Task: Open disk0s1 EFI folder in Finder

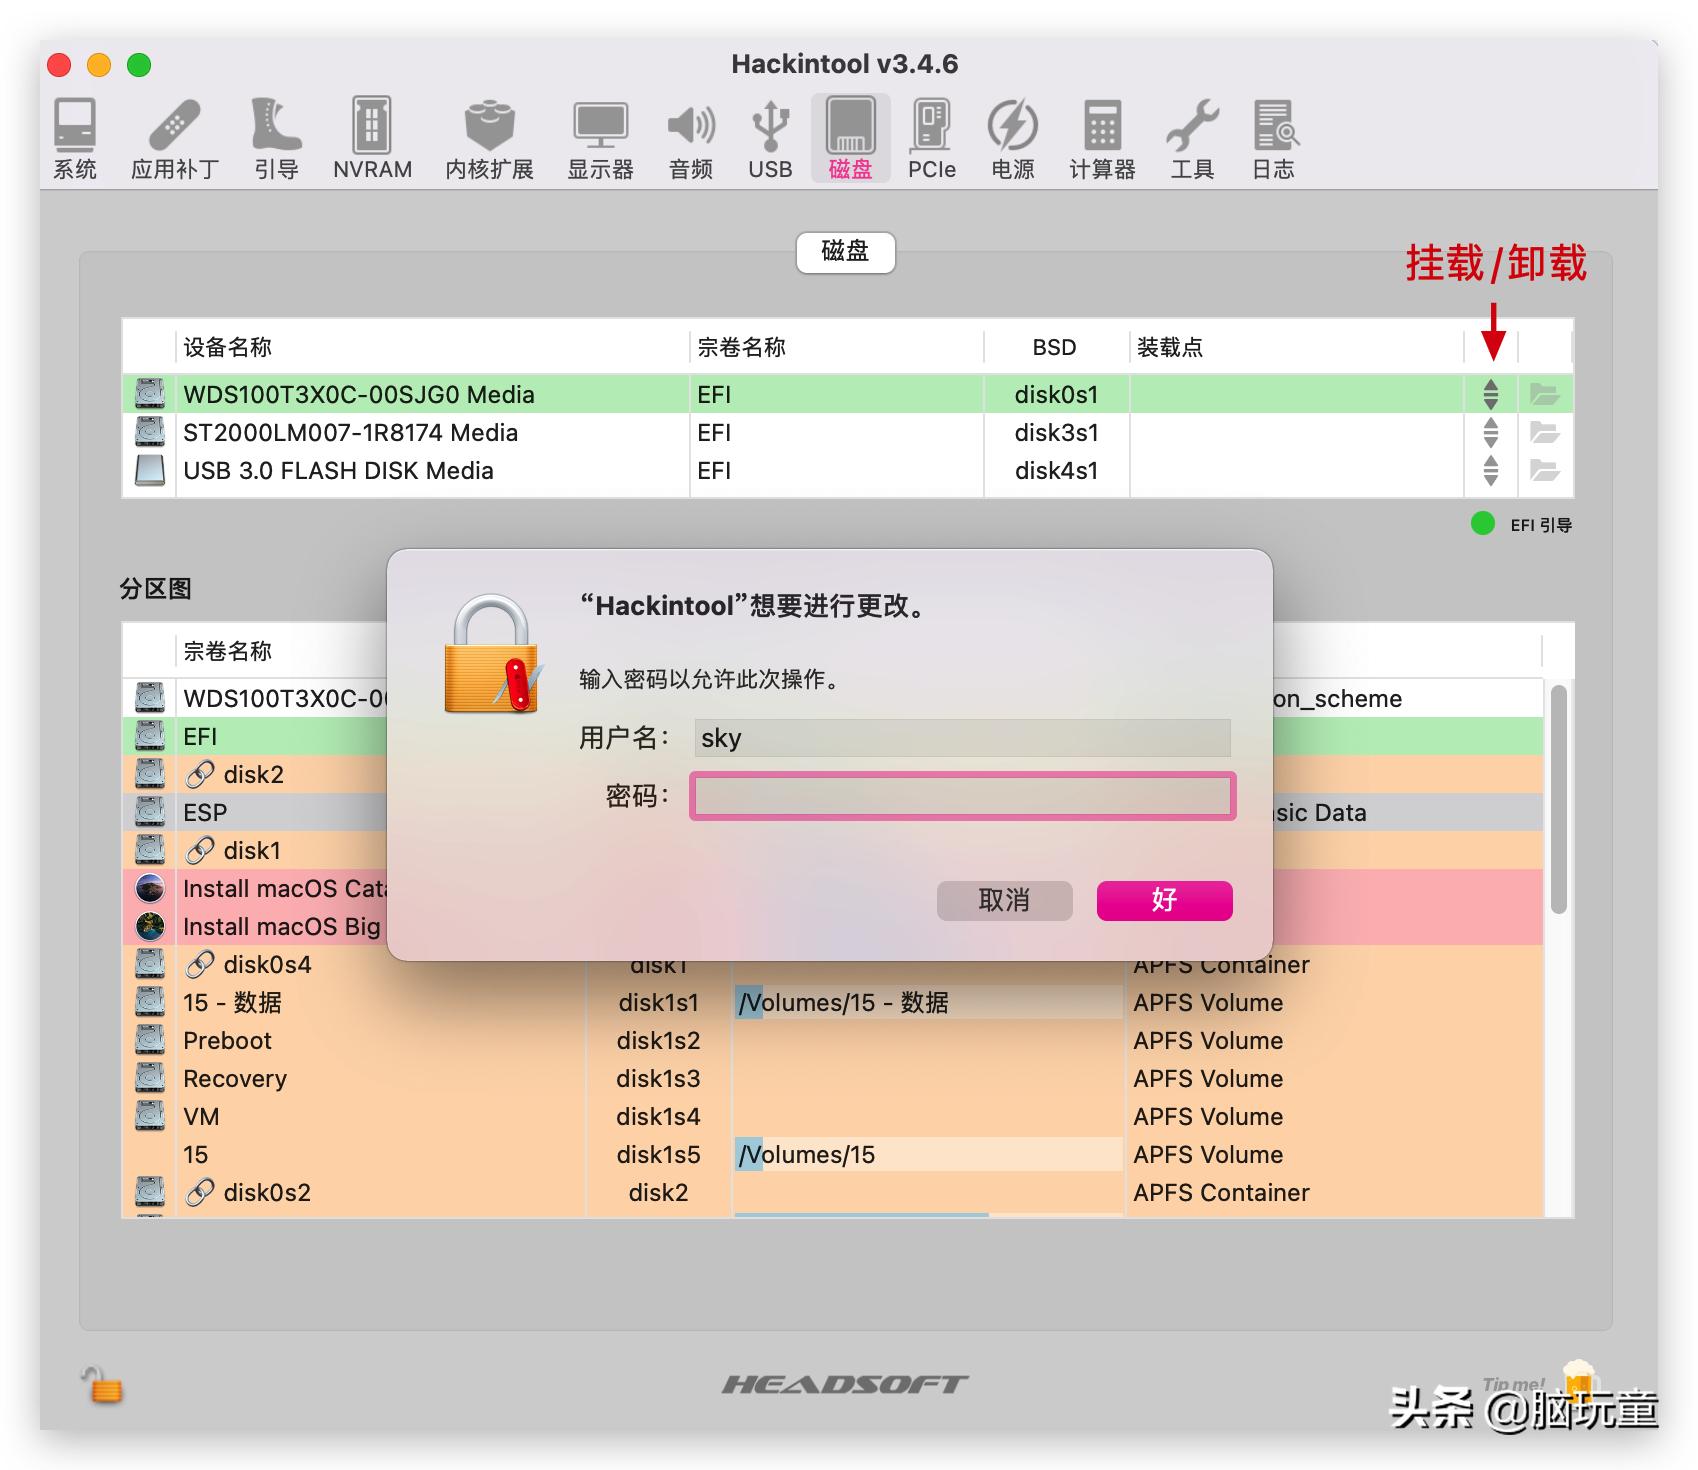Action: [1544, 395]
